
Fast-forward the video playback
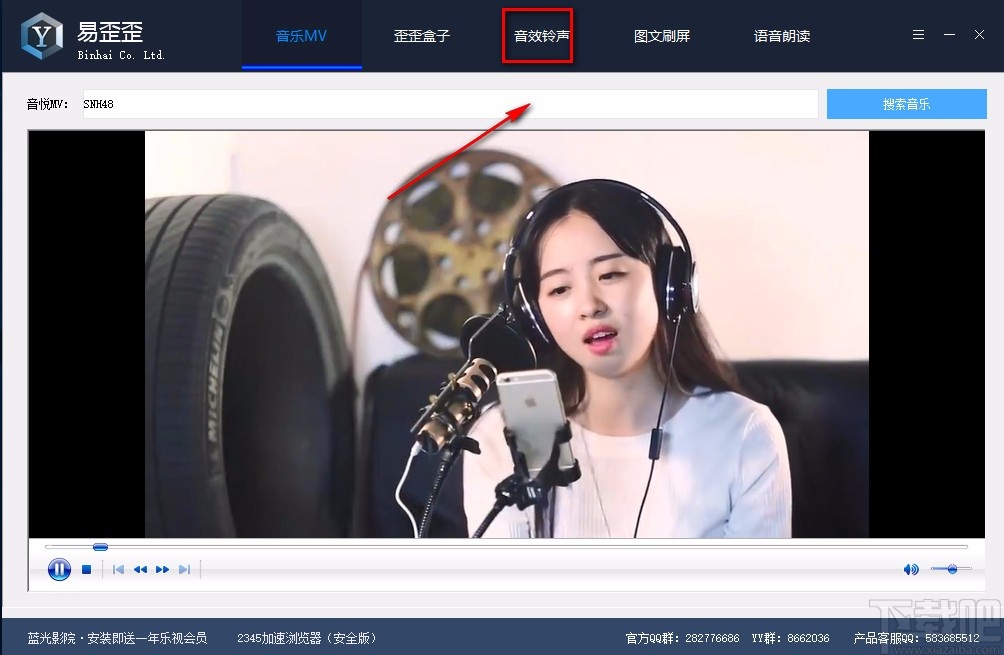[163, 569]
